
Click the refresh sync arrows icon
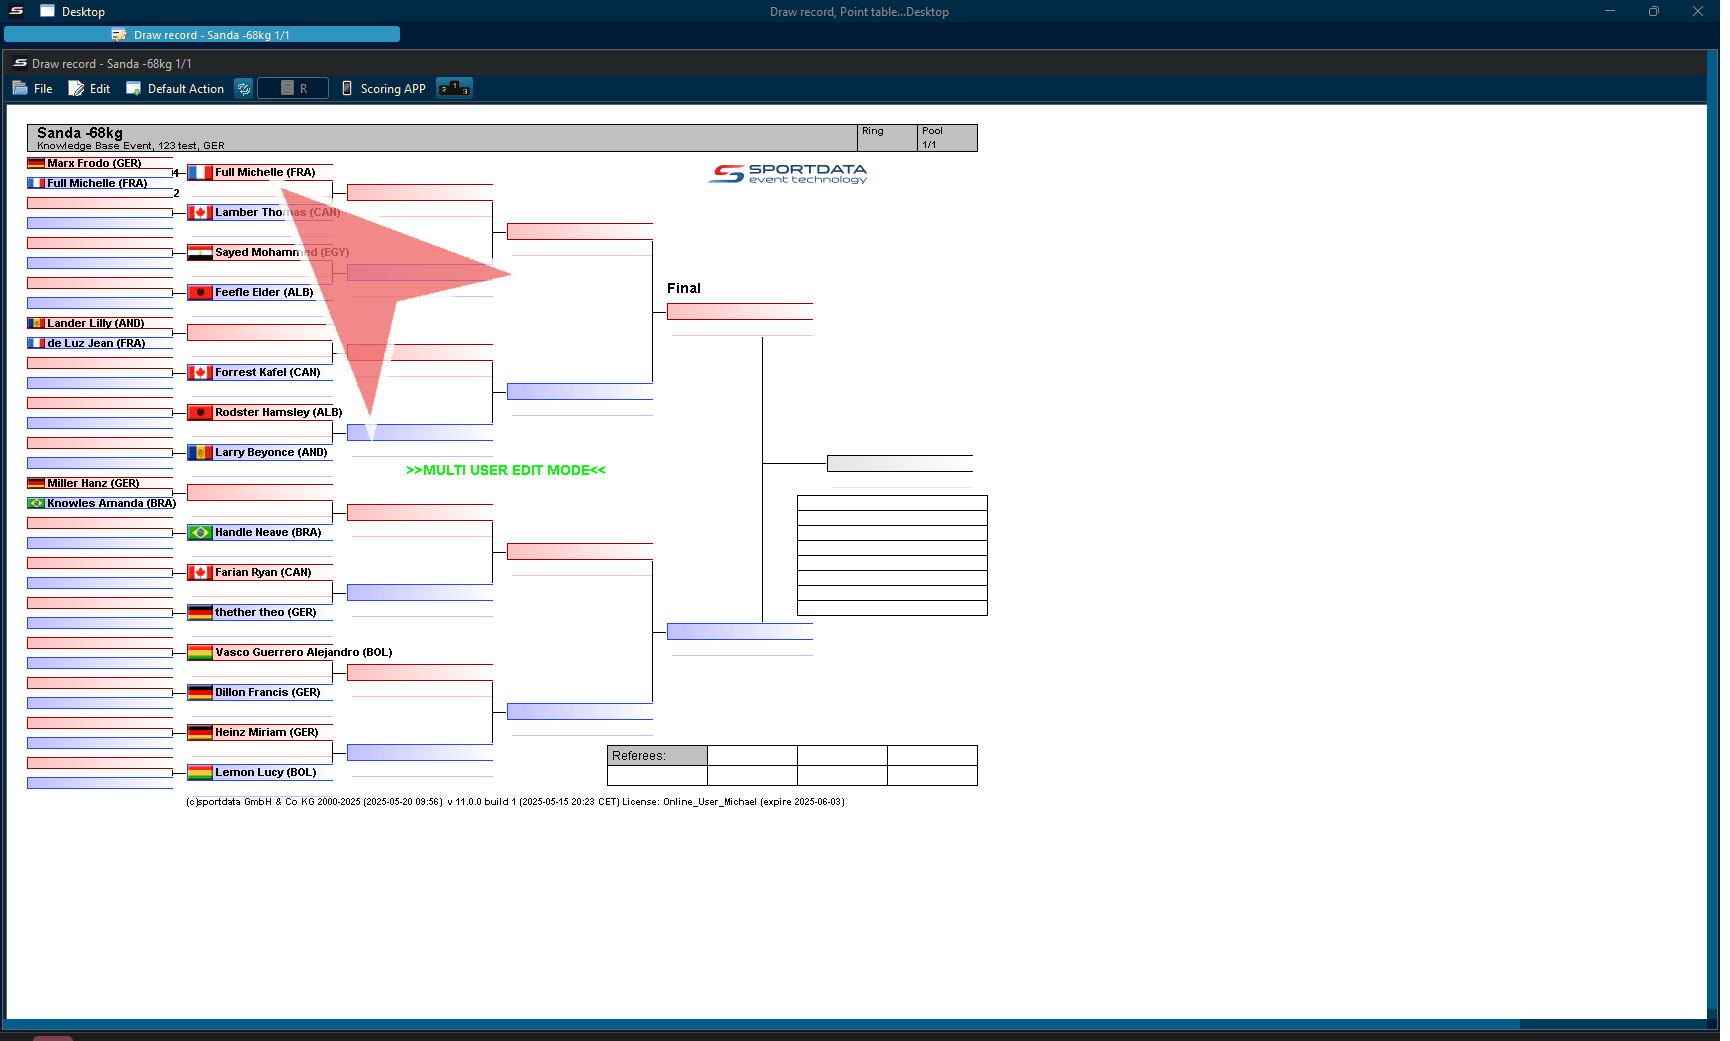(x=243, y=89)
